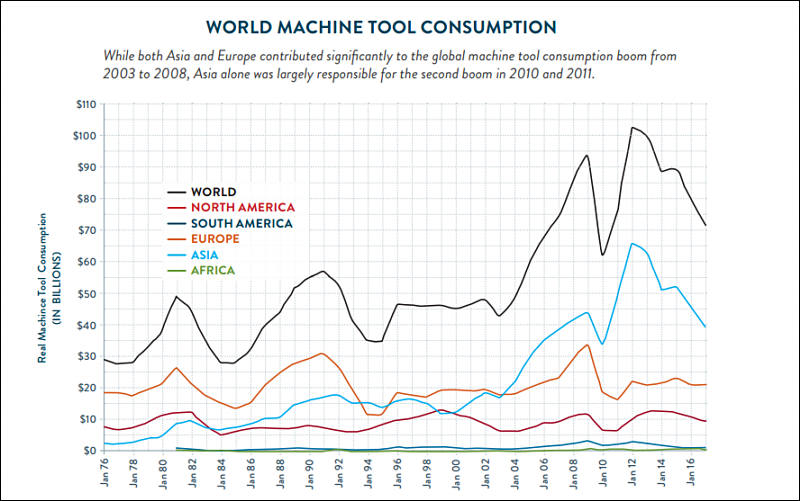Image resolution: width=800 pixels, height=501 pixels.
Task: Click the Jan 02 x-axis label
Action: pyautogui.click(x=486, y=472)
